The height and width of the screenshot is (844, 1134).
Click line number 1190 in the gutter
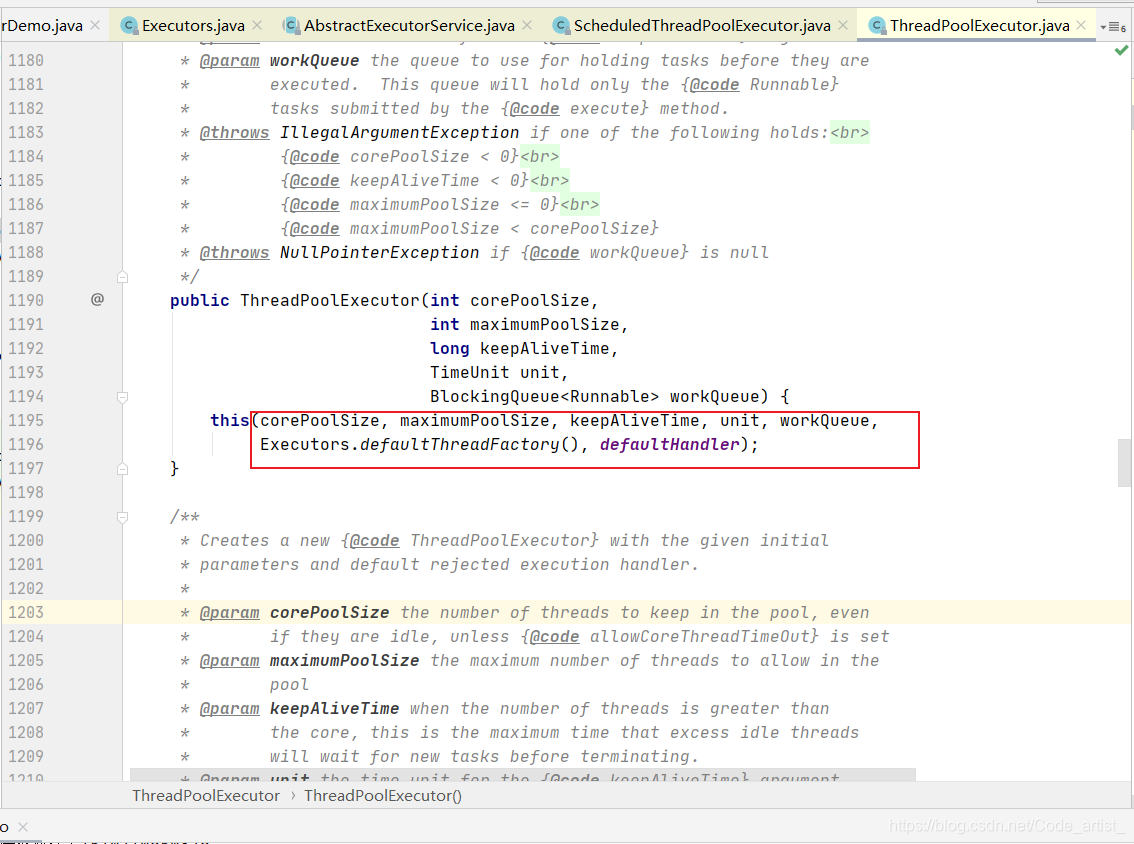click(x=26, y=300)
